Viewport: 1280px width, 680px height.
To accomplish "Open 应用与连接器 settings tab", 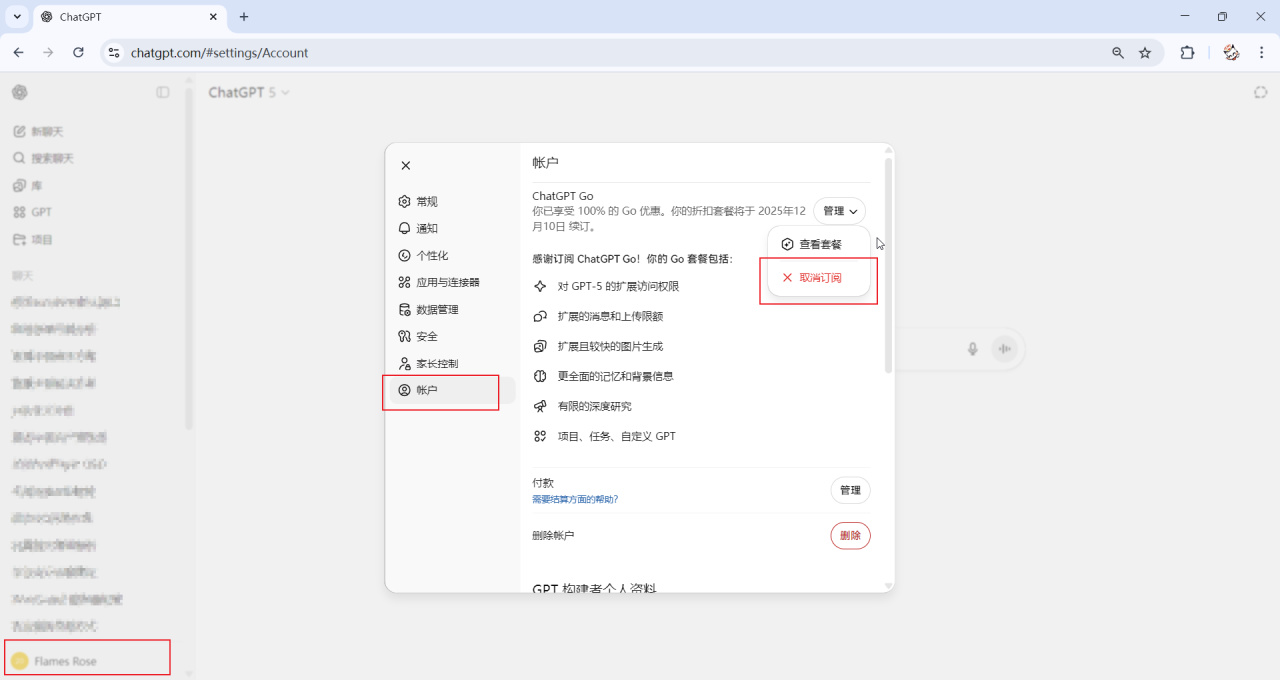I will 452,282.
